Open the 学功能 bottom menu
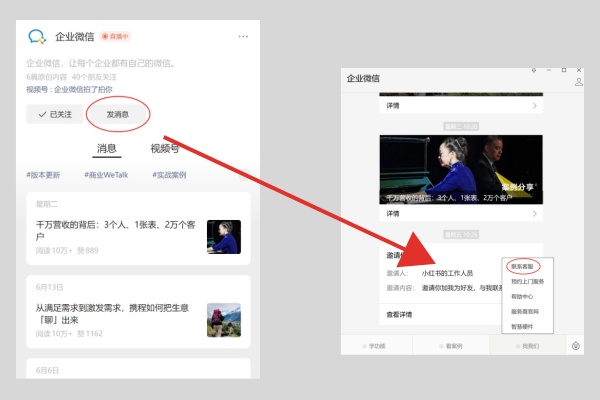 pyautogui.click(x=377, y=346)
